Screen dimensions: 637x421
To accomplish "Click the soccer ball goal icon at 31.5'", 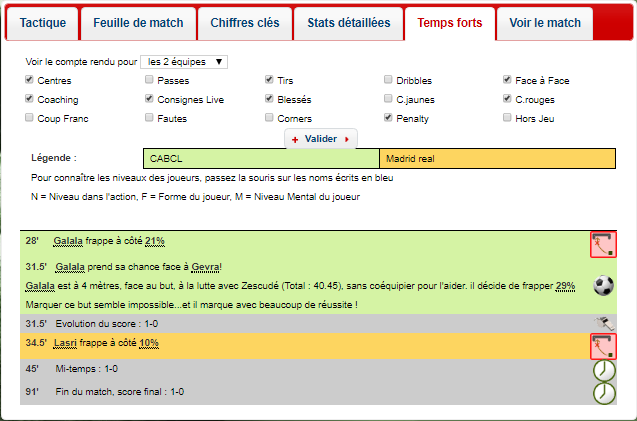I will [x=603, y=285].
